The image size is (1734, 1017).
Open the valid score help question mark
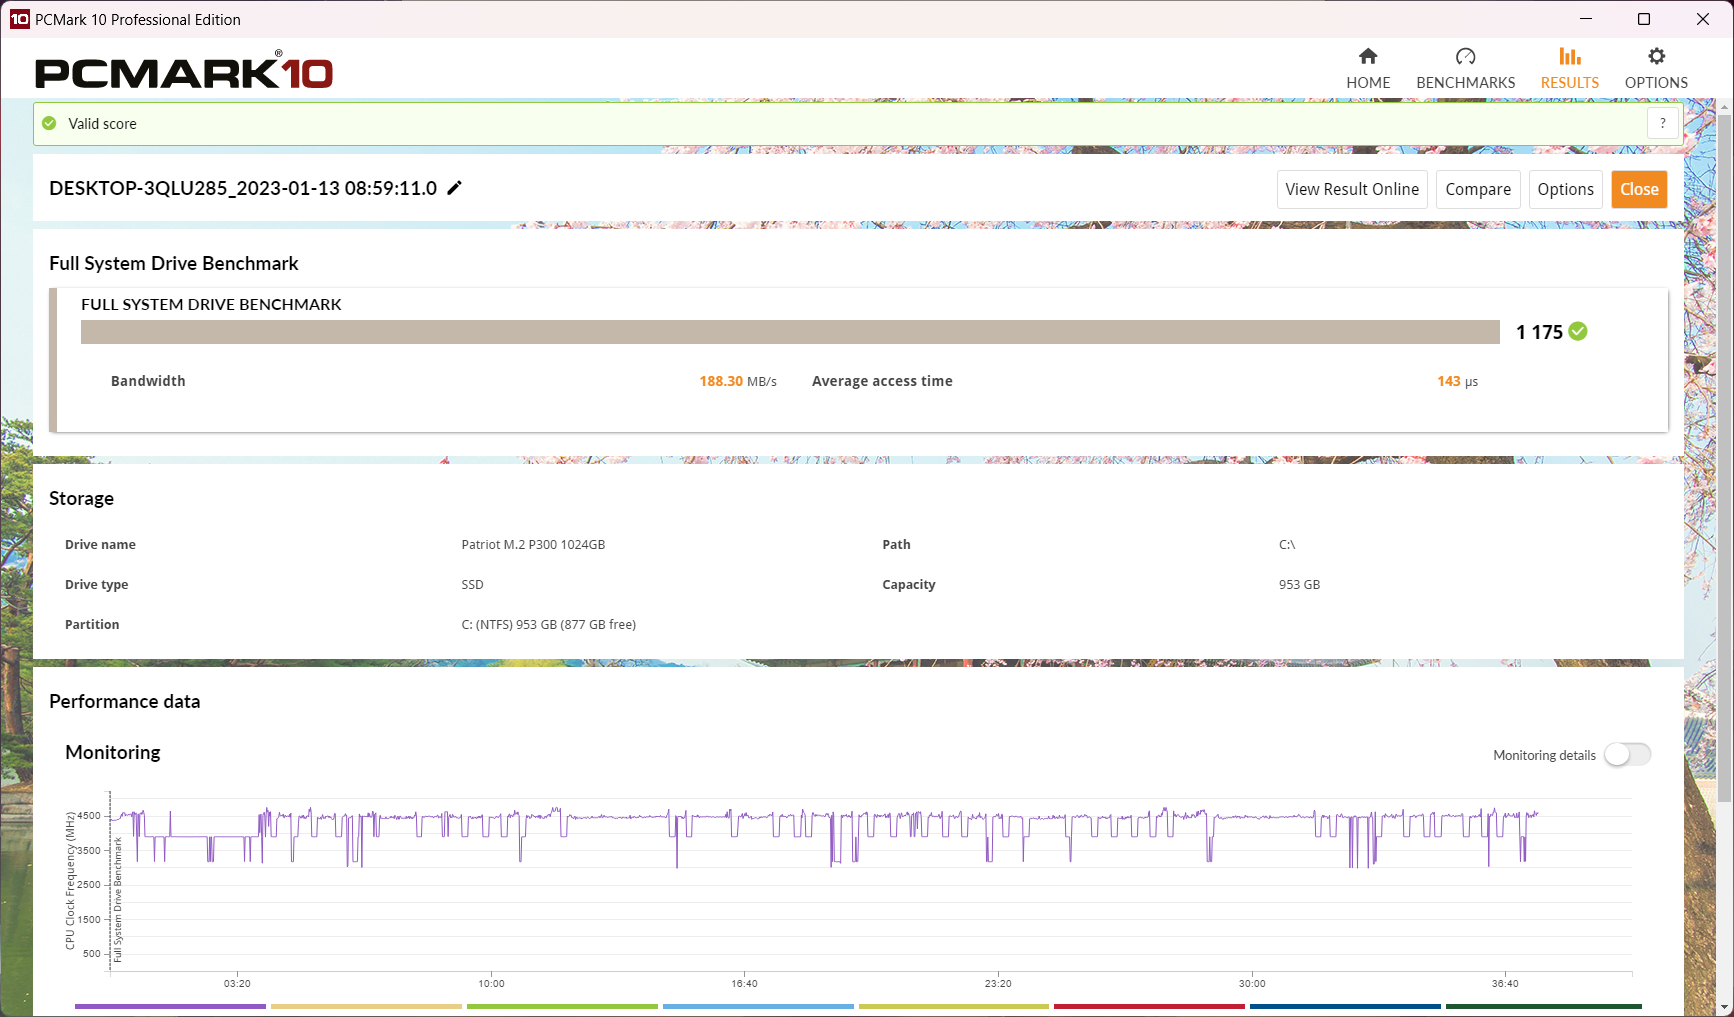click(1663, 123)
